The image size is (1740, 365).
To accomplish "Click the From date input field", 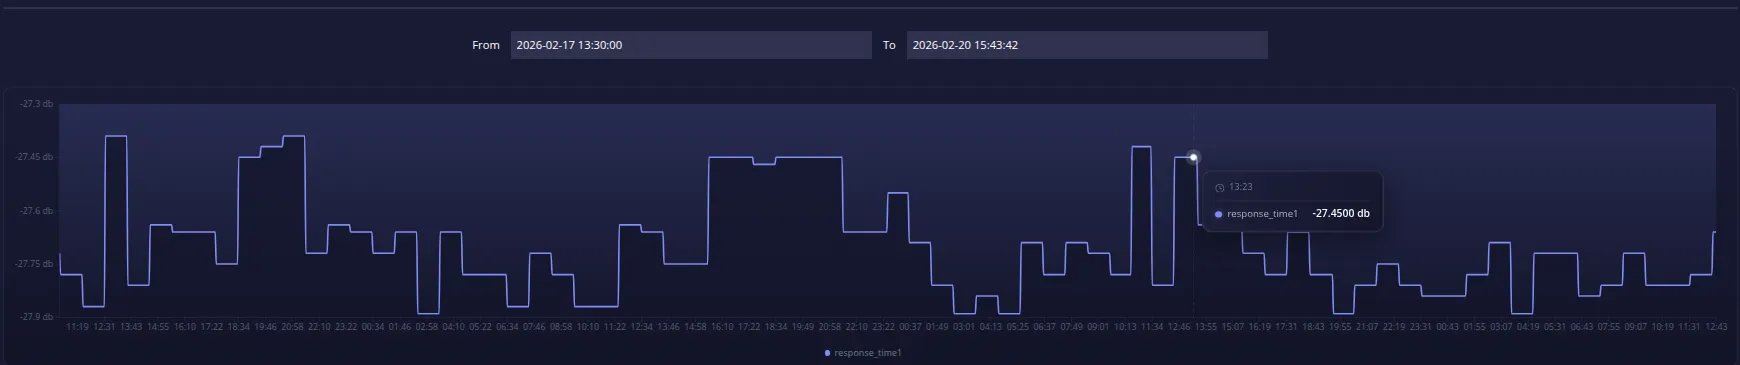I will [691, 45].
